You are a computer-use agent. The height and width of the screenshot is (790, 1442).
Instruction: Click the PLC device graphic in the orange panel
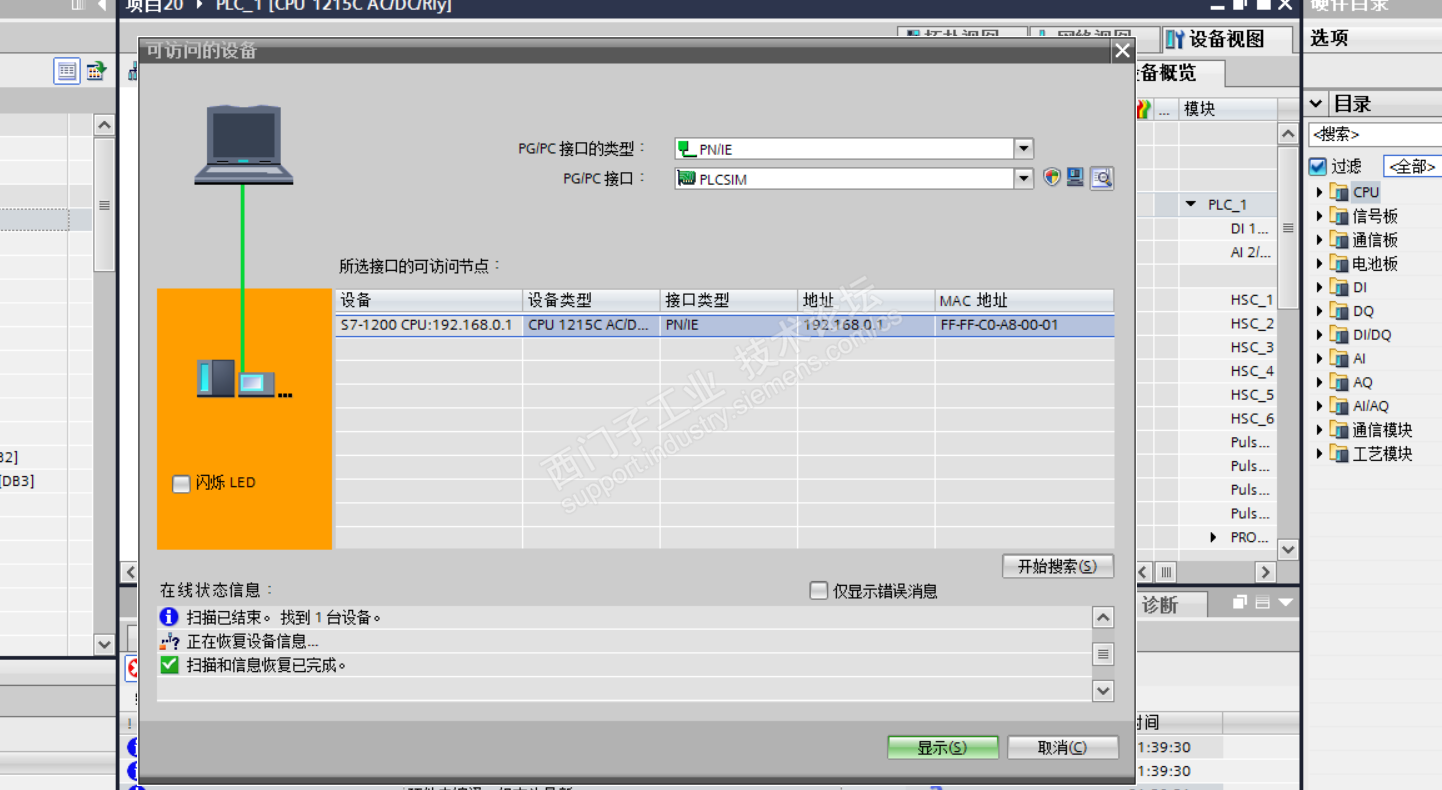click(x=243, y=379)
